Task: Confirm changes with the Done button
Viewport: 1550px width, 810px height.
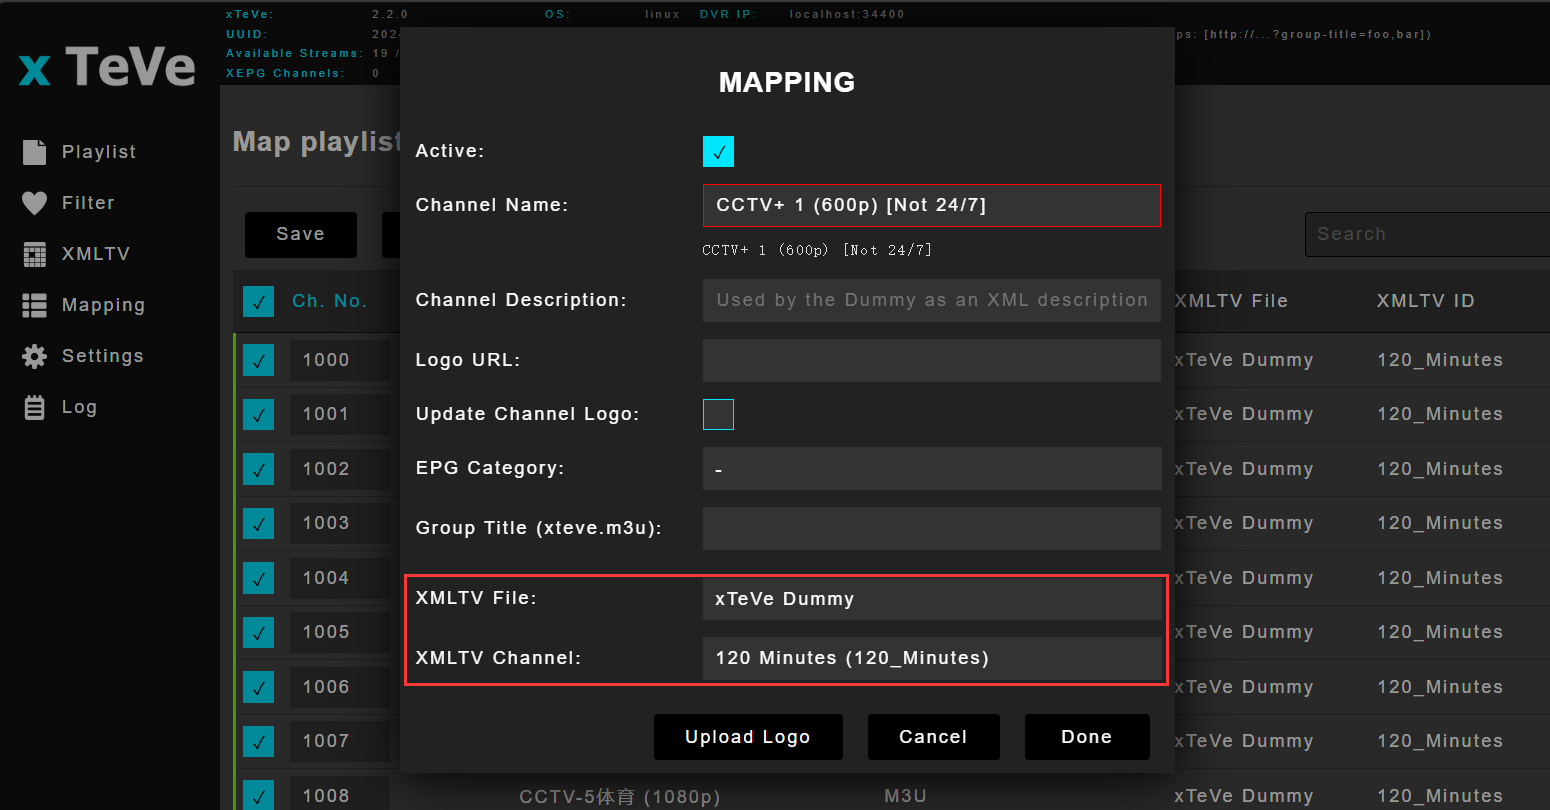Action: pos(1087,736)
